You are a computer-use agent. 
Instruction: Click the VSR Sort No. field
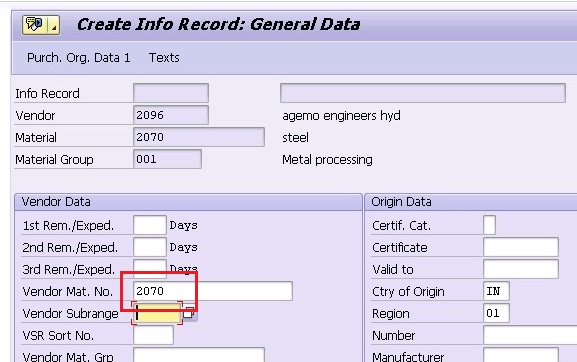tap(153, 335)
